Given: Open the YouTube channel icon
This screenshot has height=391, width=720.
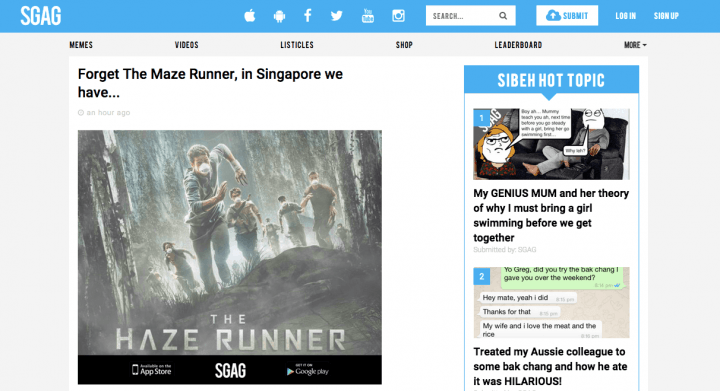Looking at the screenshot, I should coord(368,16).
